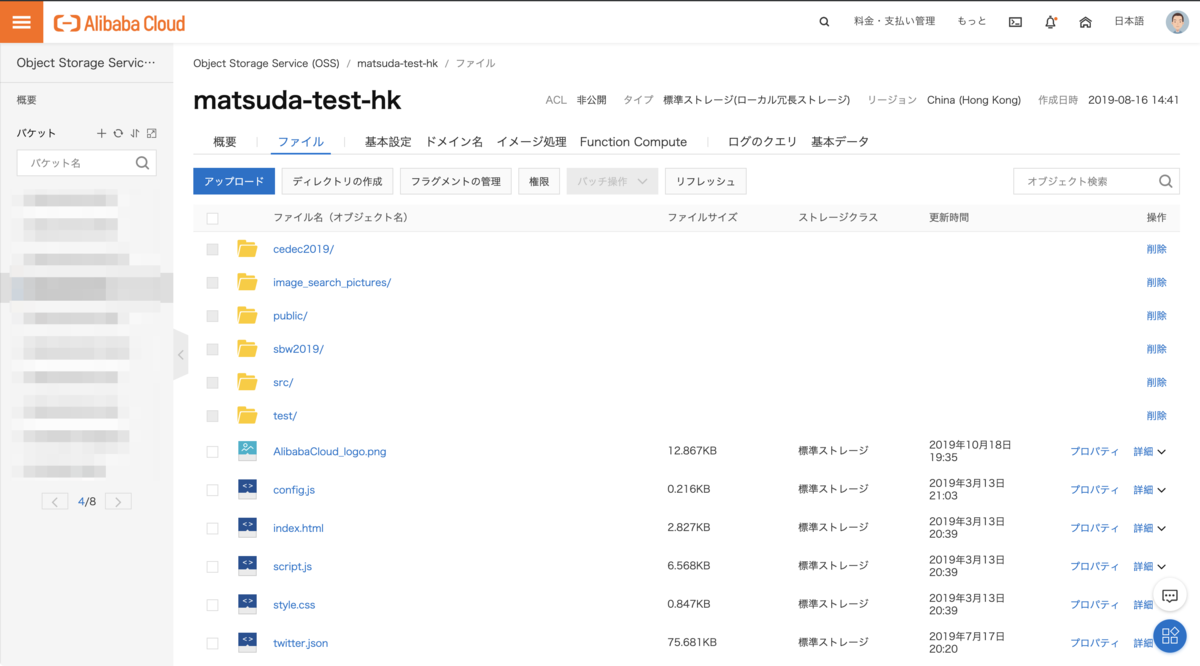This screenshot has height=666, width=1200.
Task: Click the plus icon to create bucket
Action: 101,133
